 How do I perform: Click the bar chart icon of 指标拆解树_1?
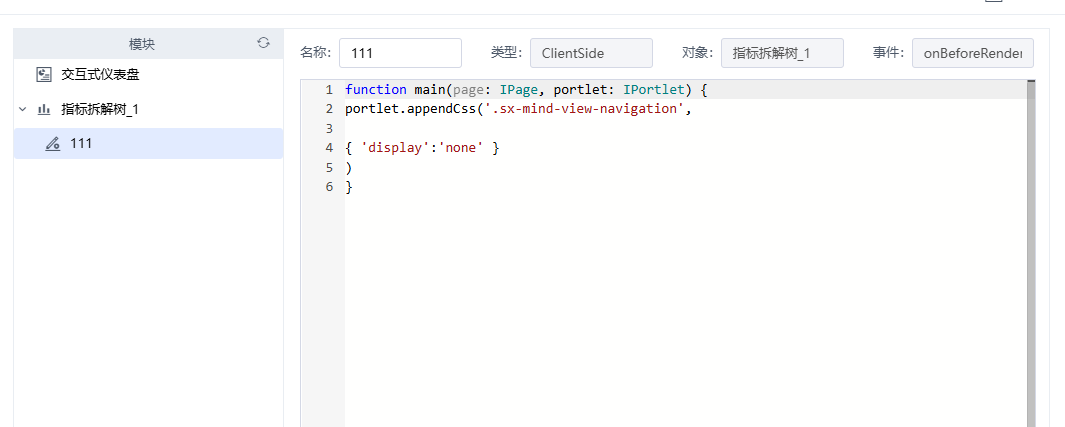44,109
